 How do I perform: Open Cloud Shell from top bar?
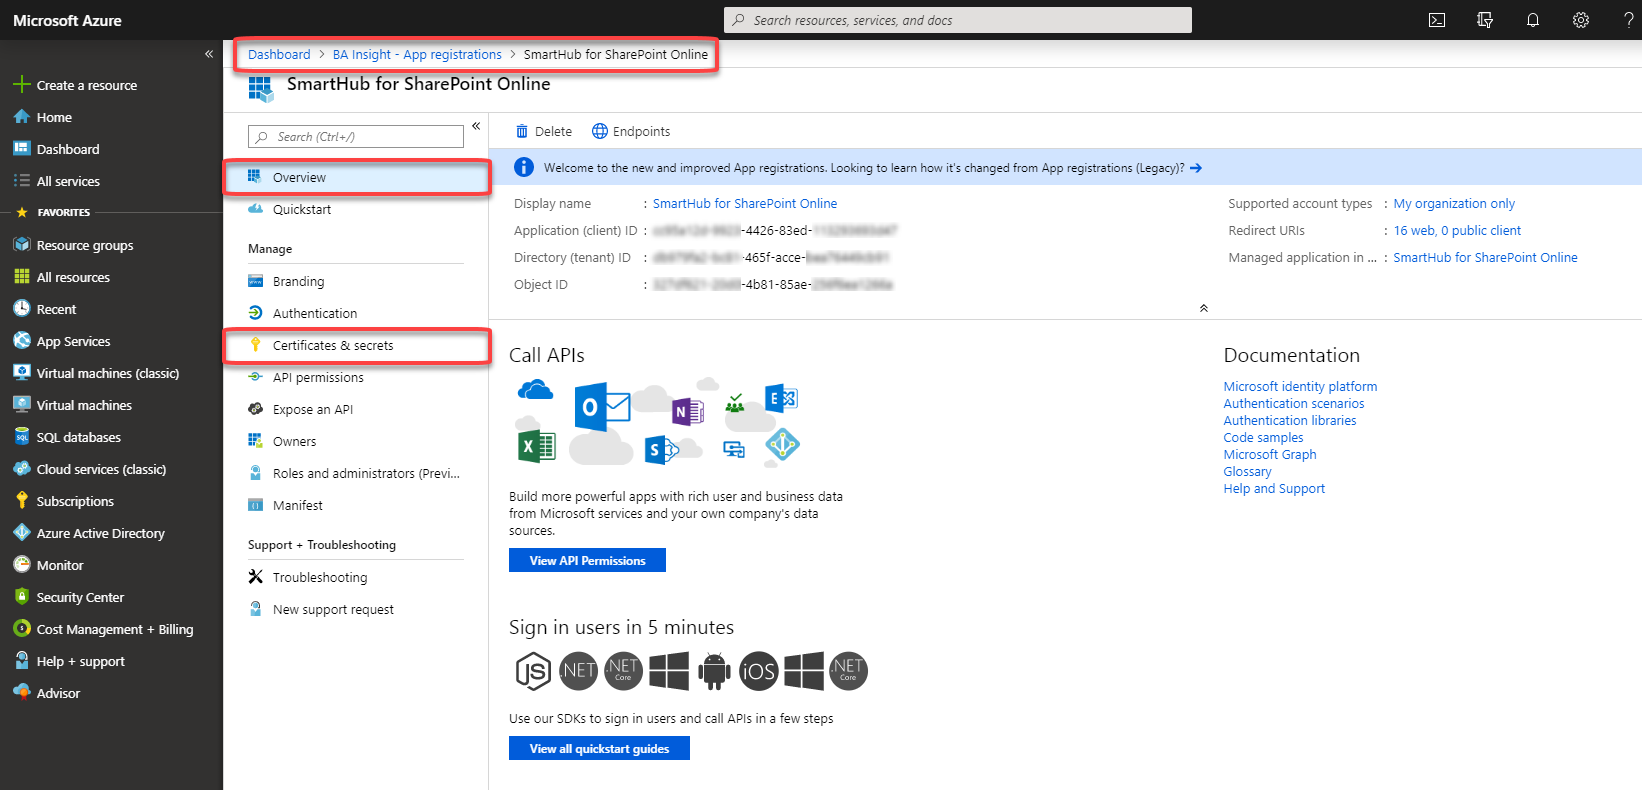[1437, 20]
